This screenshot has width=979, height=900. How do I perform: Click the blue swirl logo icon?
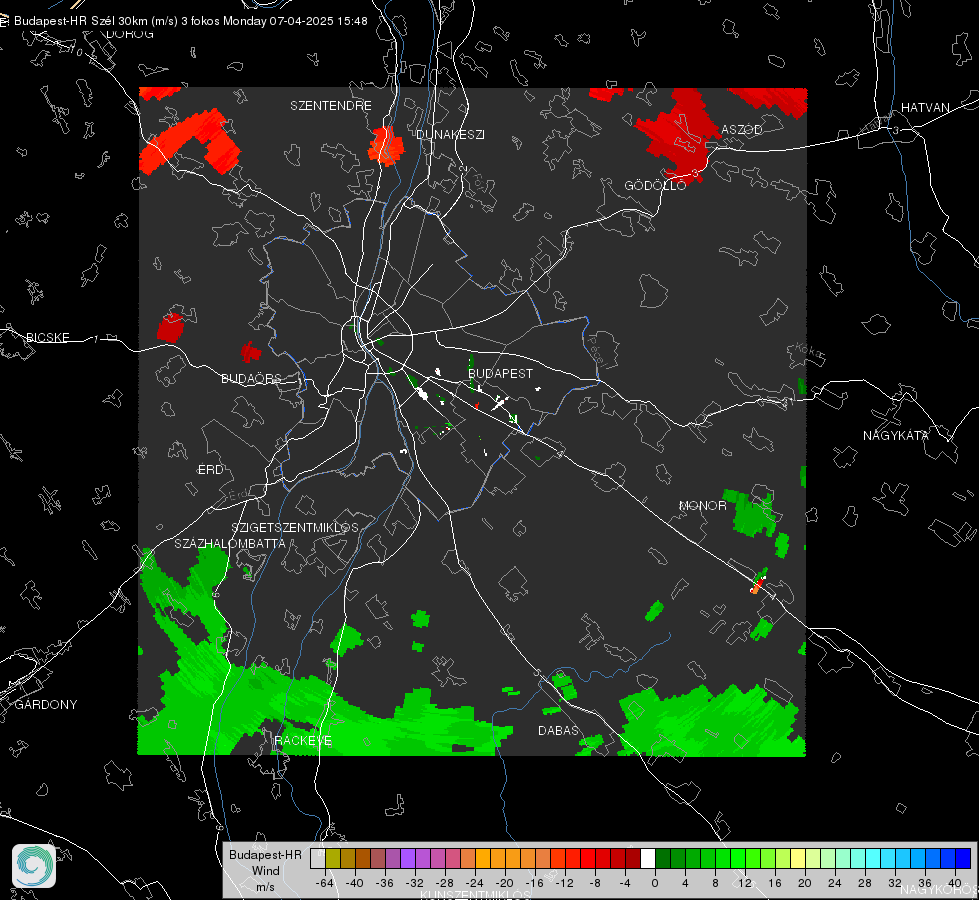tap(34, 866)
